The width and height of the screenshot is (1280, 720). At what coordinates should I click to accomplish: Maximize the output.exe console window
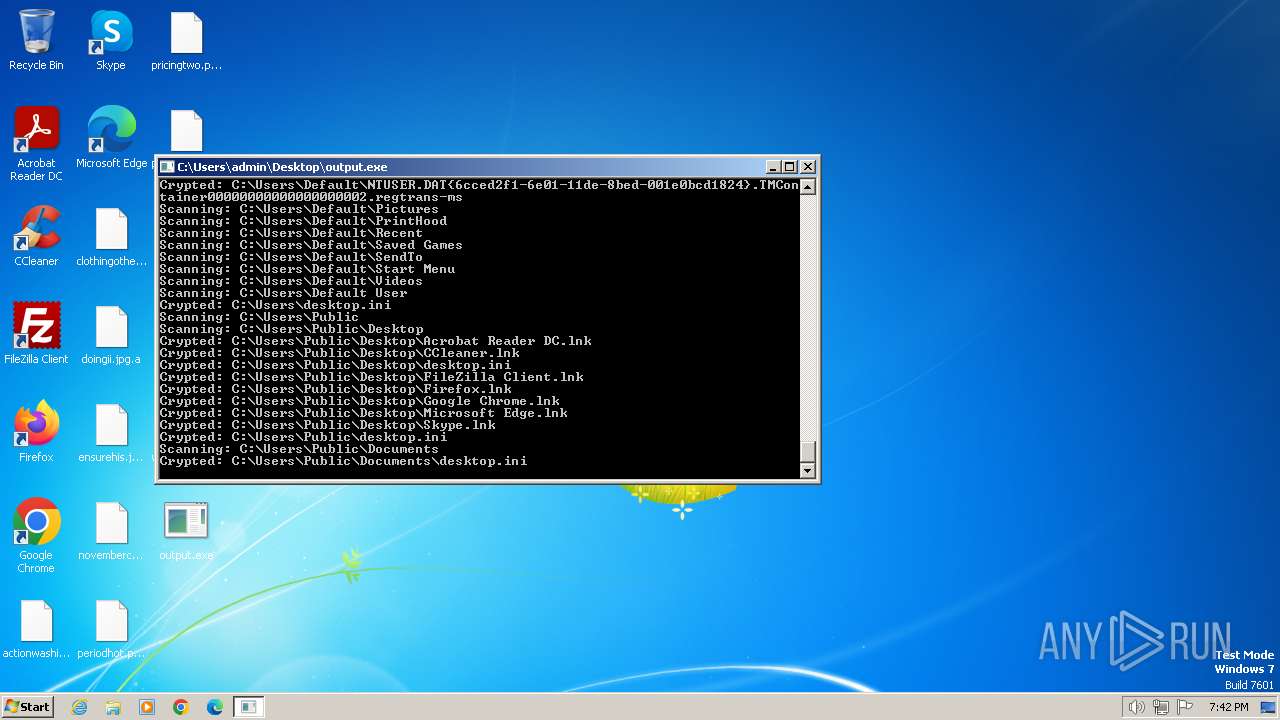pyautogui.click(x=790, y=167)
